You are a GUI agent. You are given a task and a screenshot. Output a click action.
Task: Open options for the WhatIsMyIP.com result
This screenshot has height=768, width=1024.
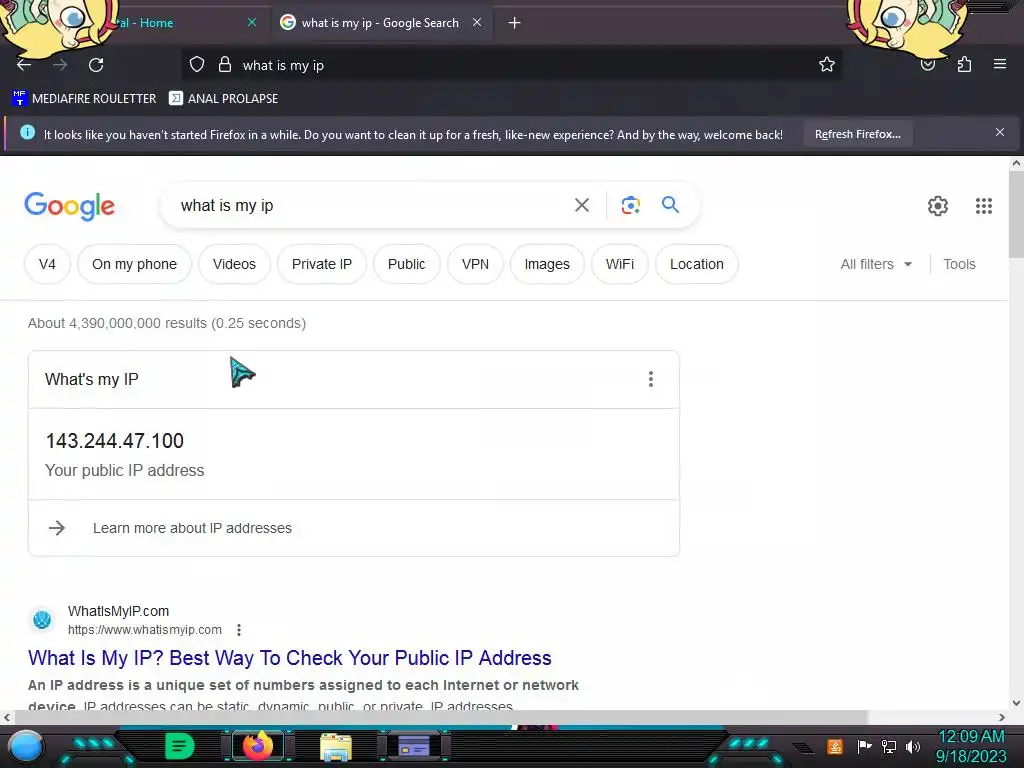[239, 630]
